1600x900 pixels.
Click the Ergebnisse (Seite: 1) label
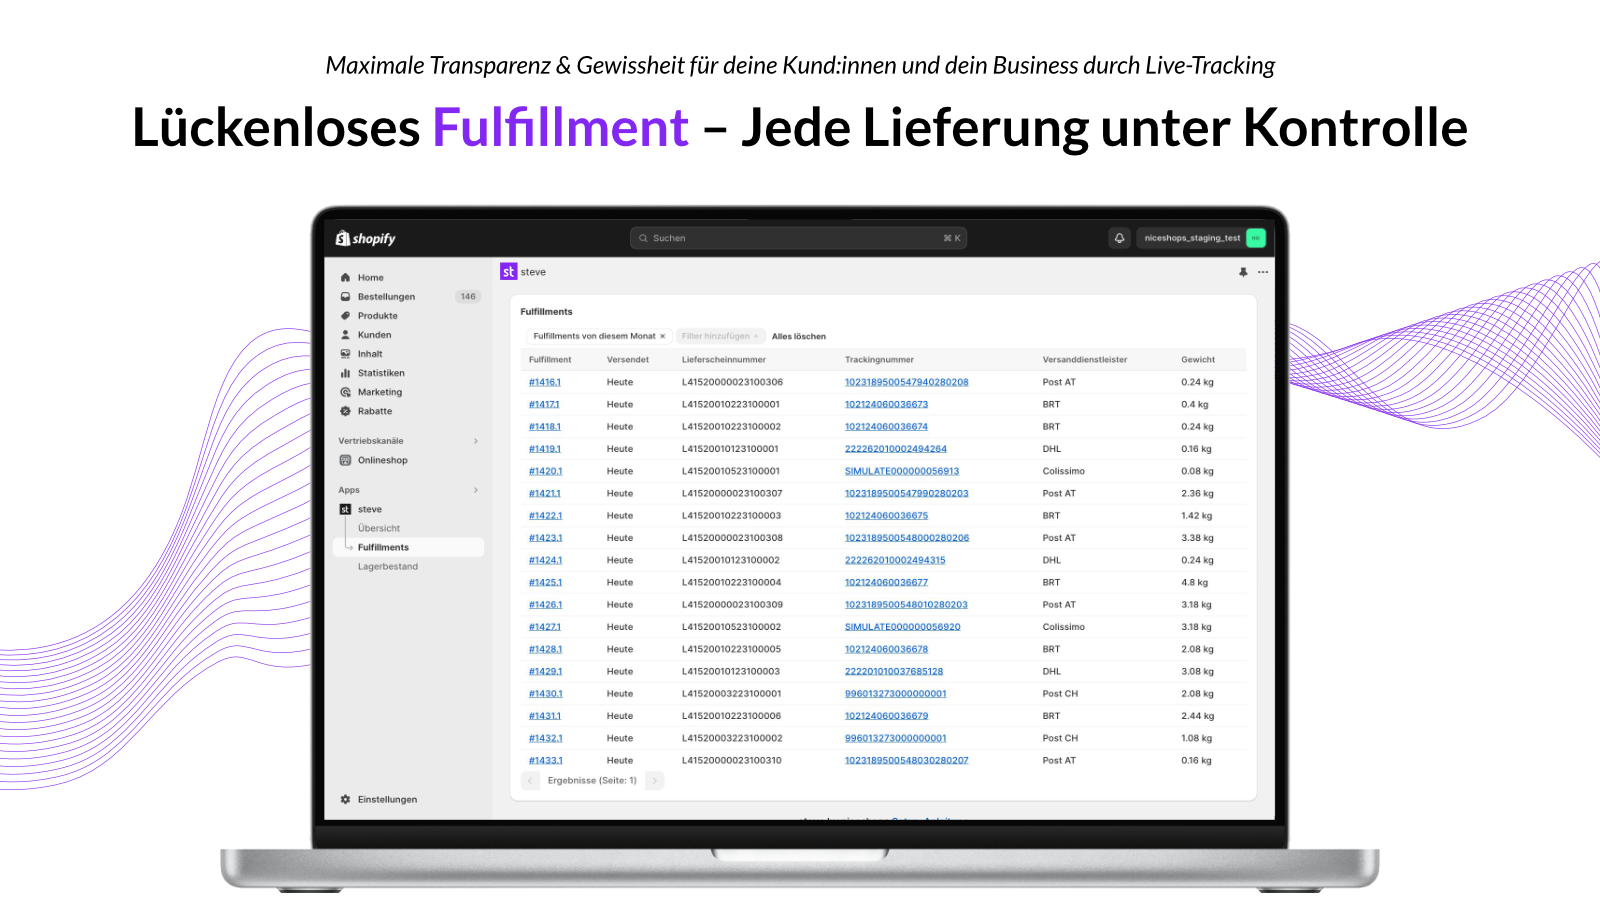click(592, 781)
